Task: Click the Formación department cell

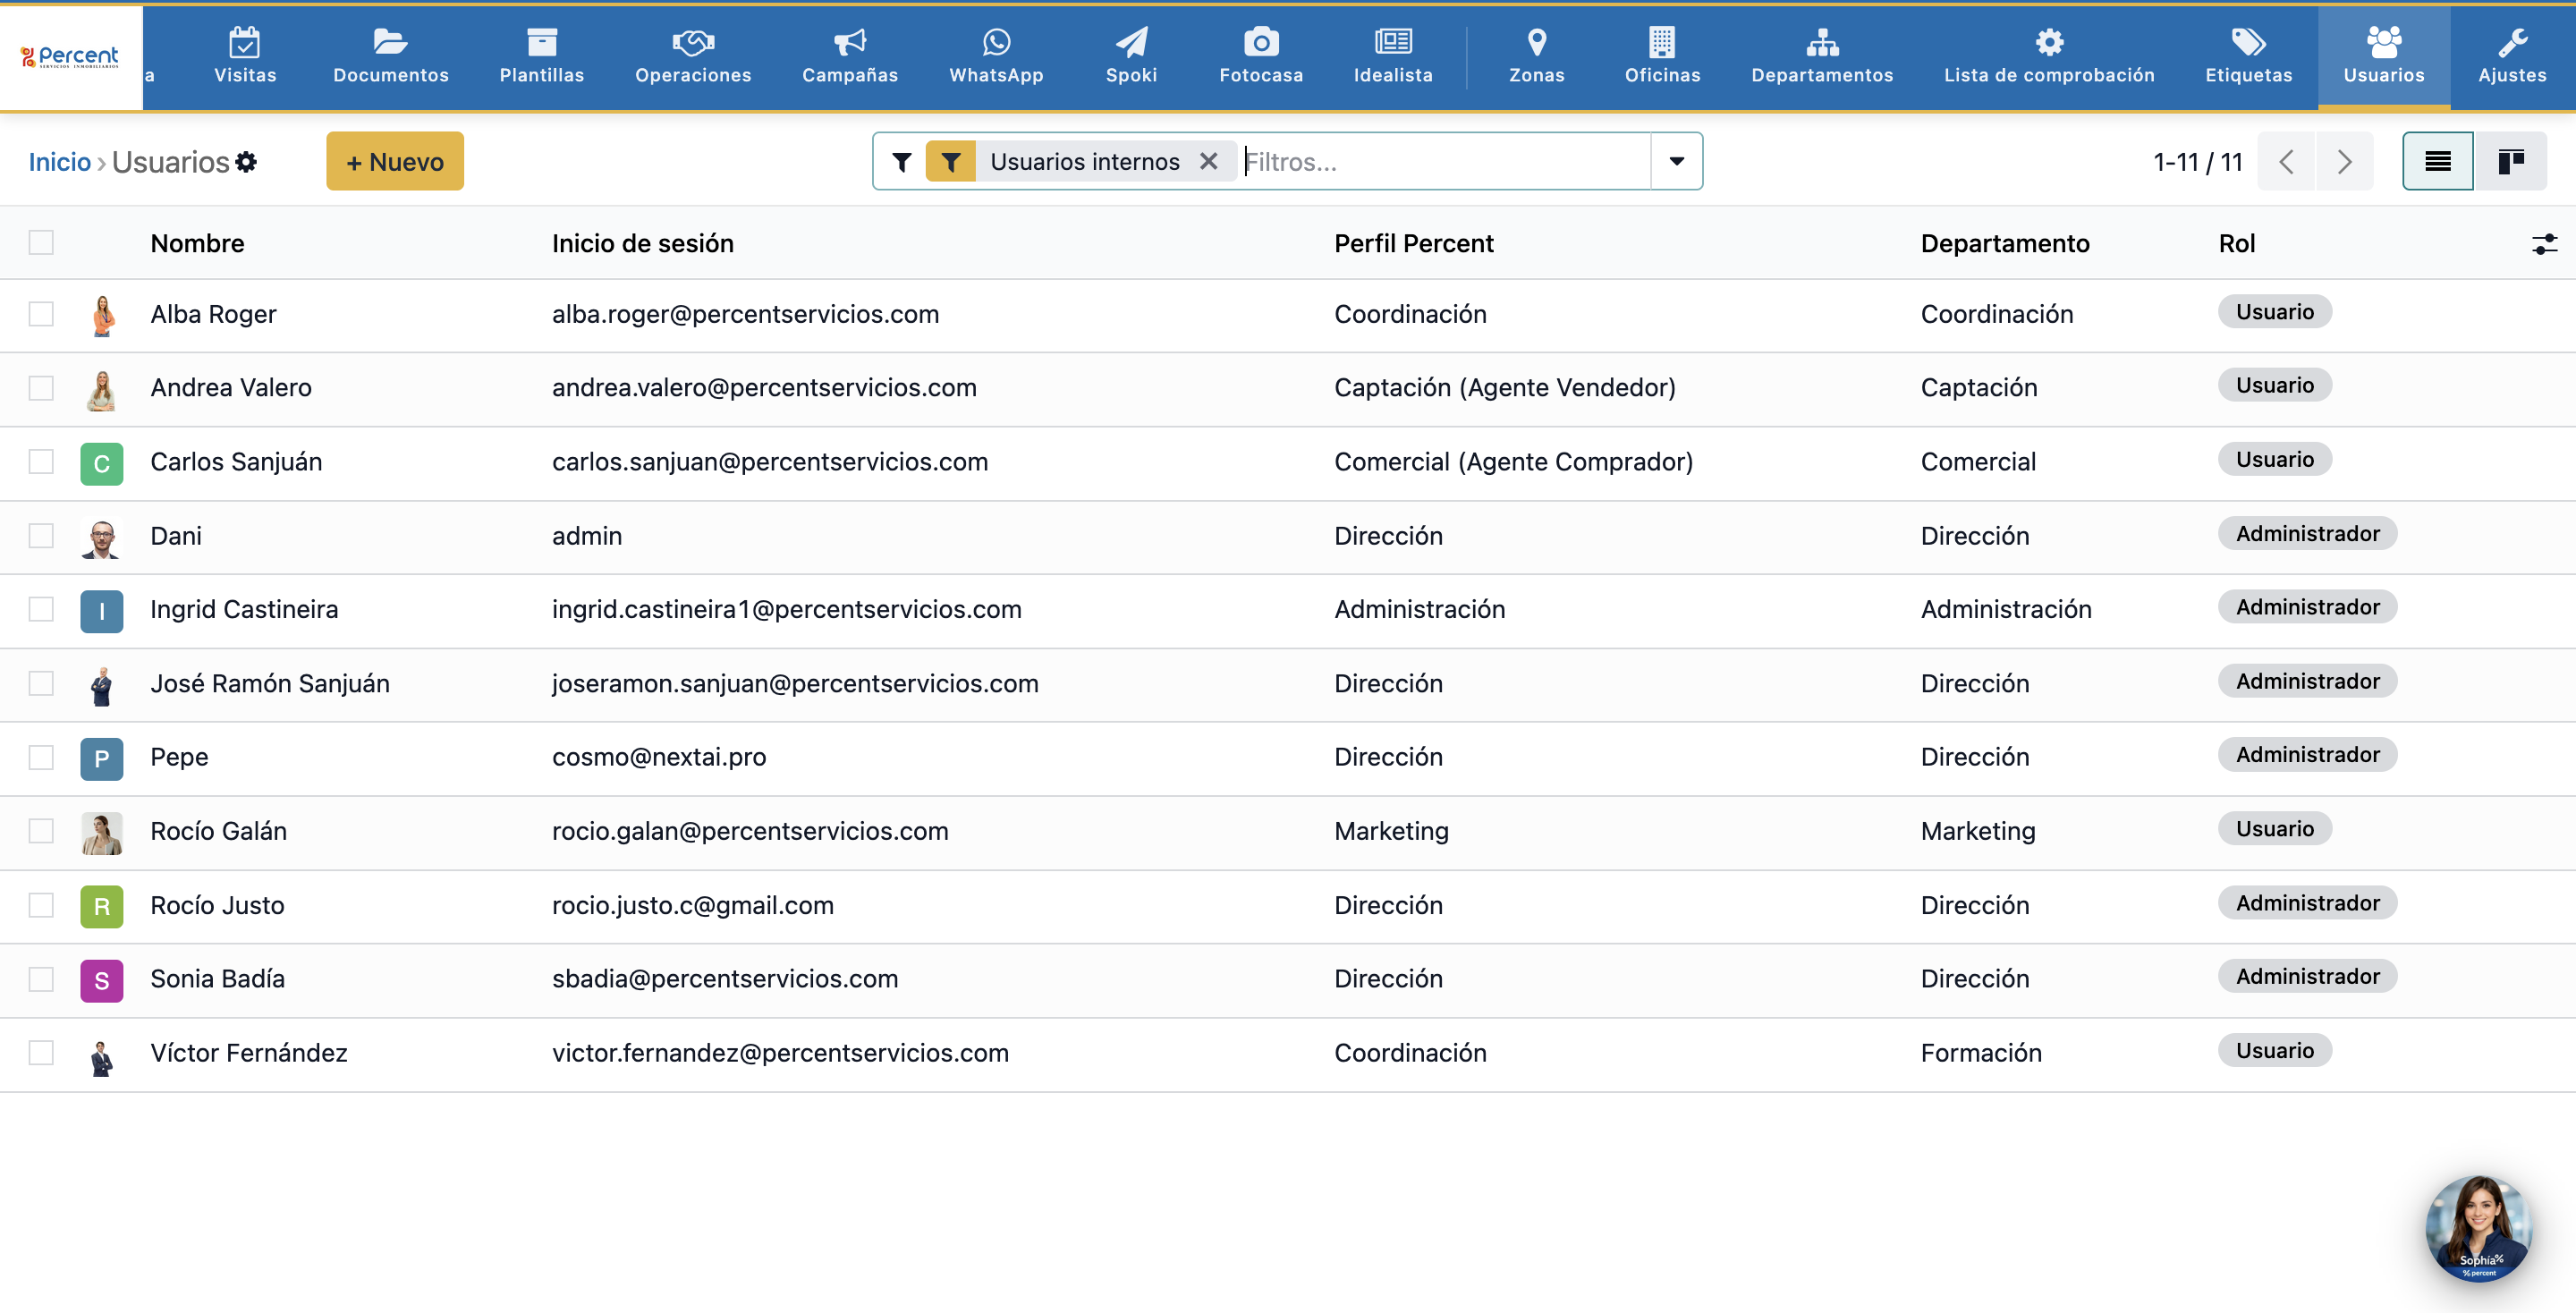Action: pyautogui.click(x=1980, y=1053)
